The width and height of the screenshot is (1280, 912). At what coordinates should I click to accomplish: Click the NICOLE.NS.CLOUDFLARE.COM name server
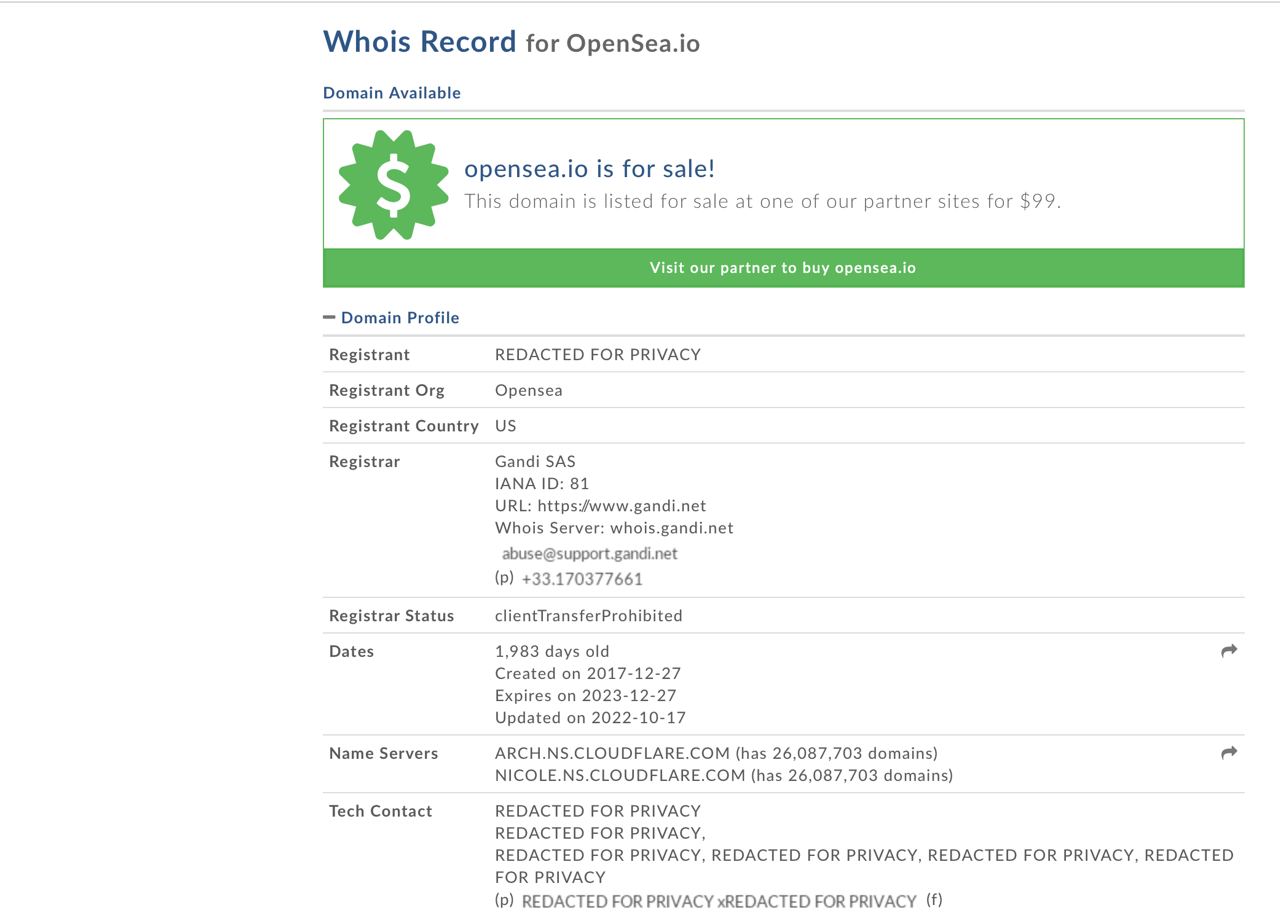click(x=620, y=776)
